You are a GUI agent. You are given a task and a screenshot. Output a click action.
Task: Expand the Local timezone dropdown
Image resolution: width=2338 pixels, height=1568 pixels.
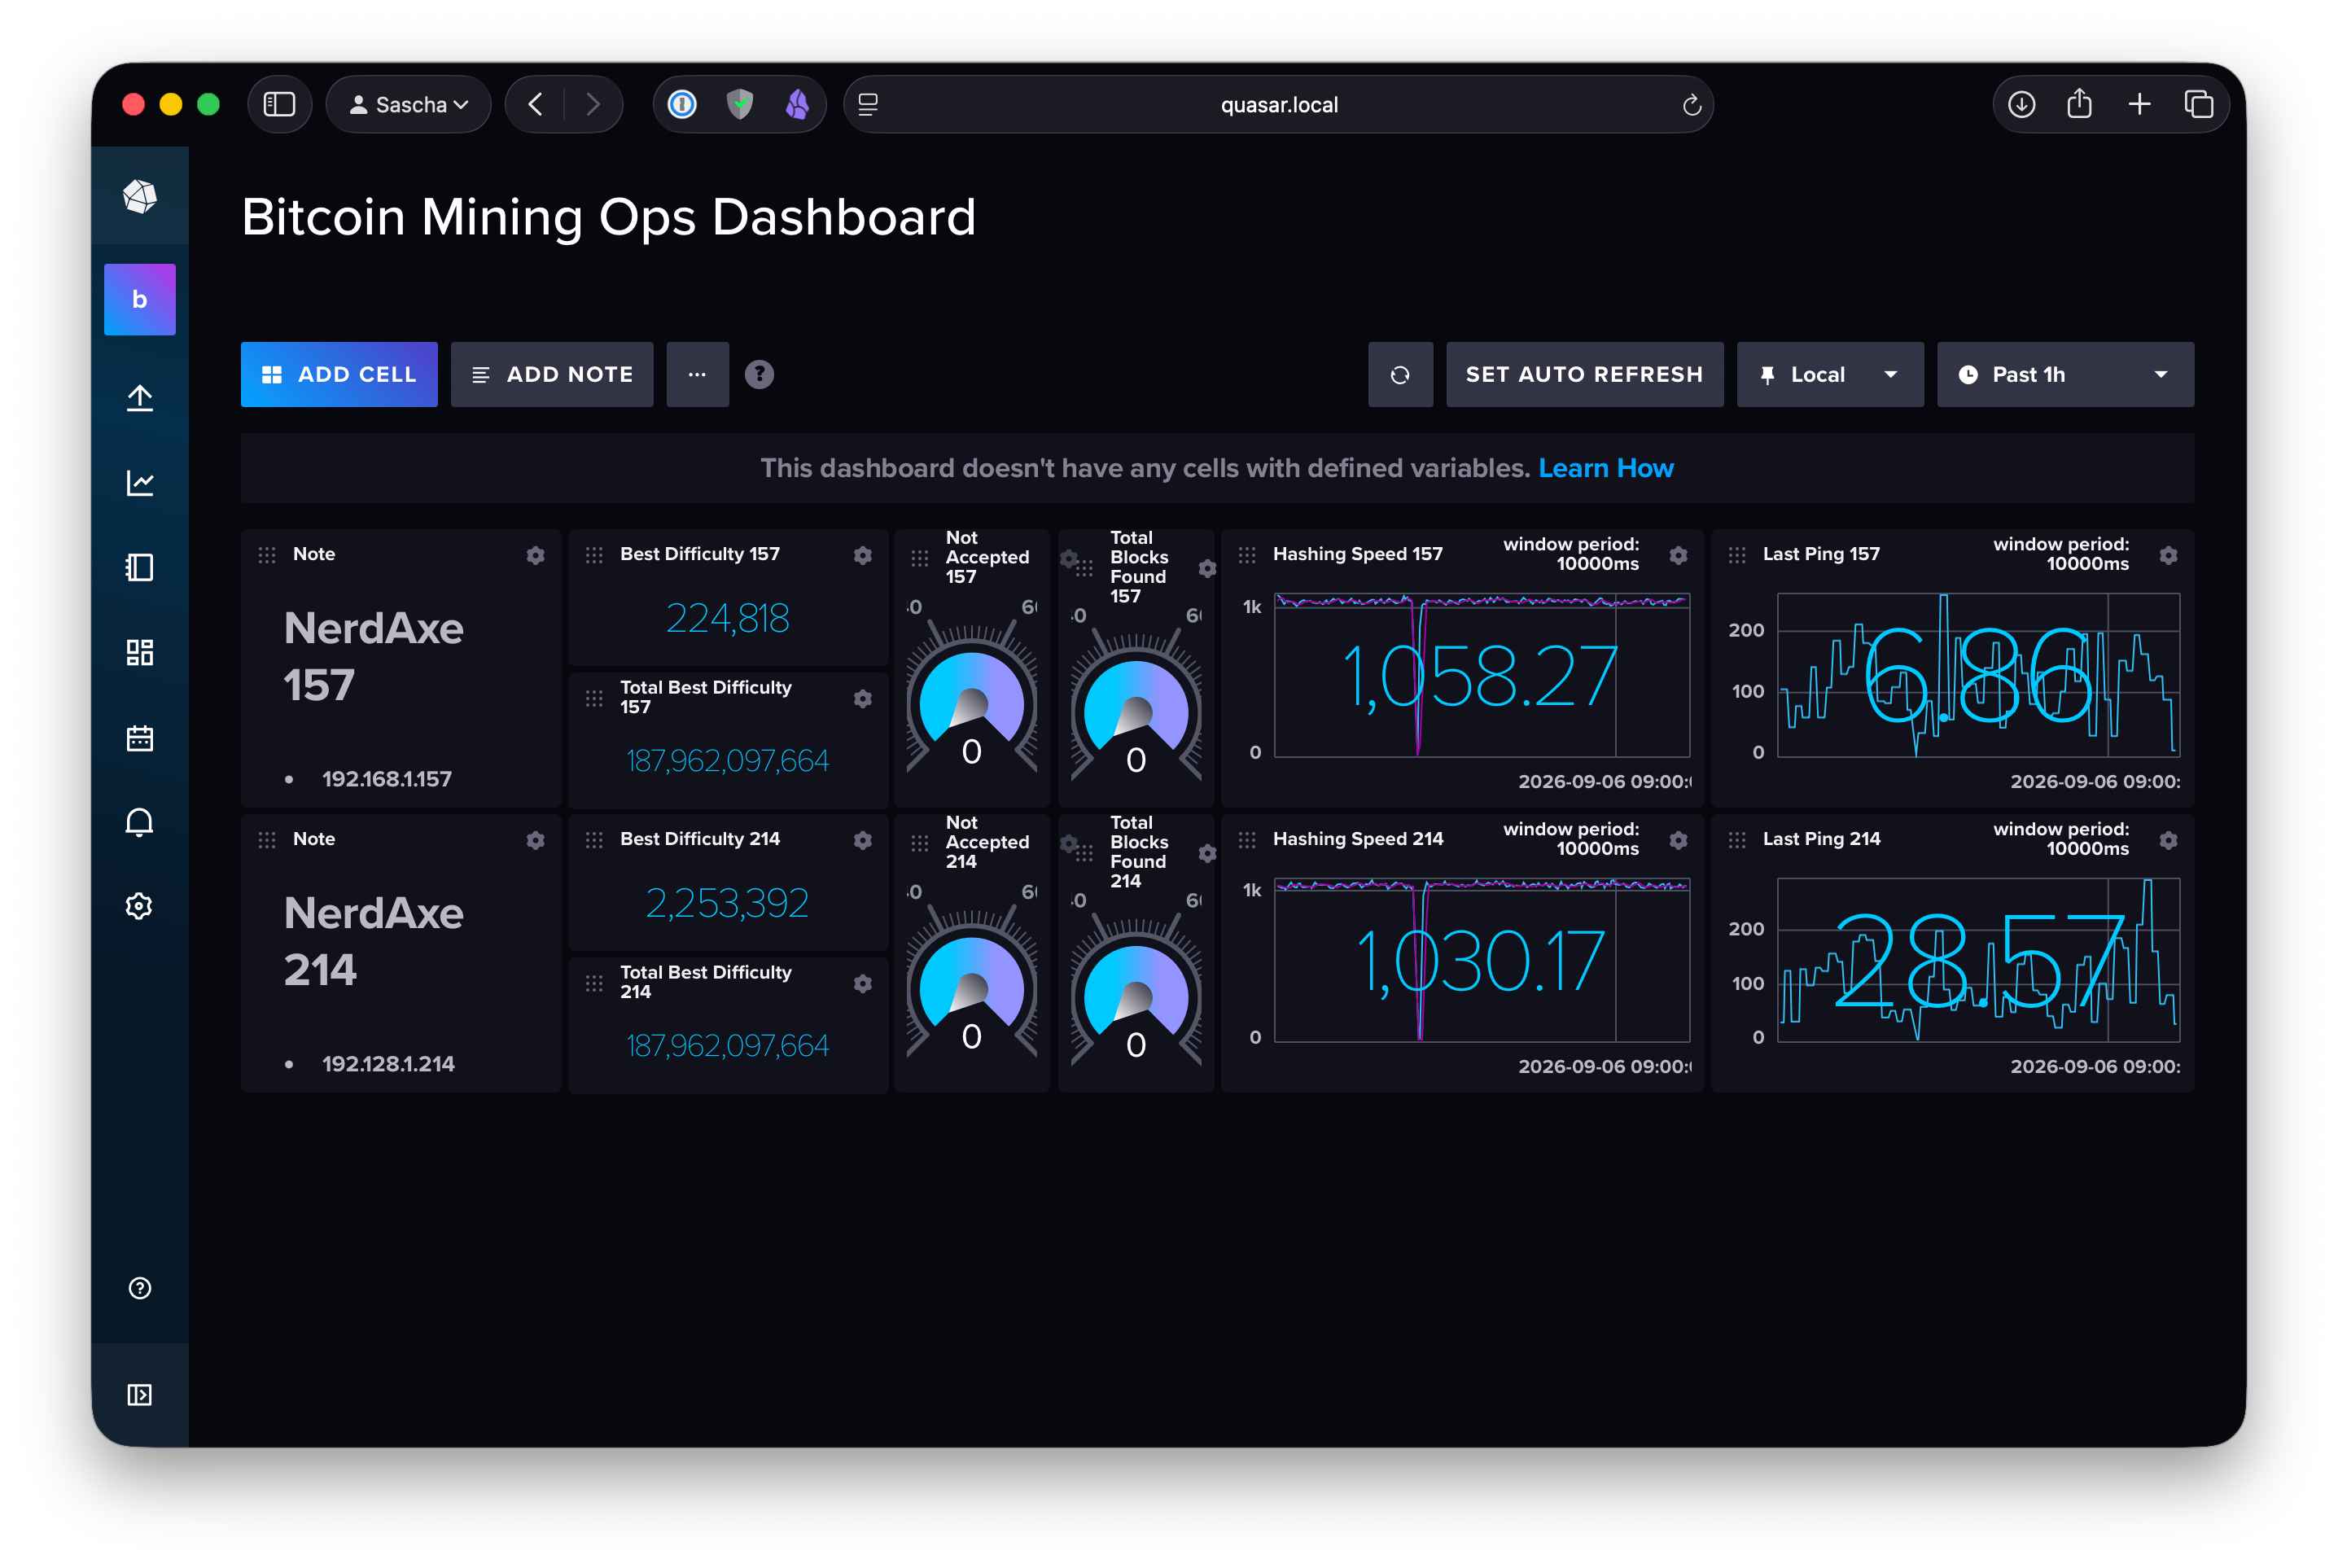(1830, 374)
